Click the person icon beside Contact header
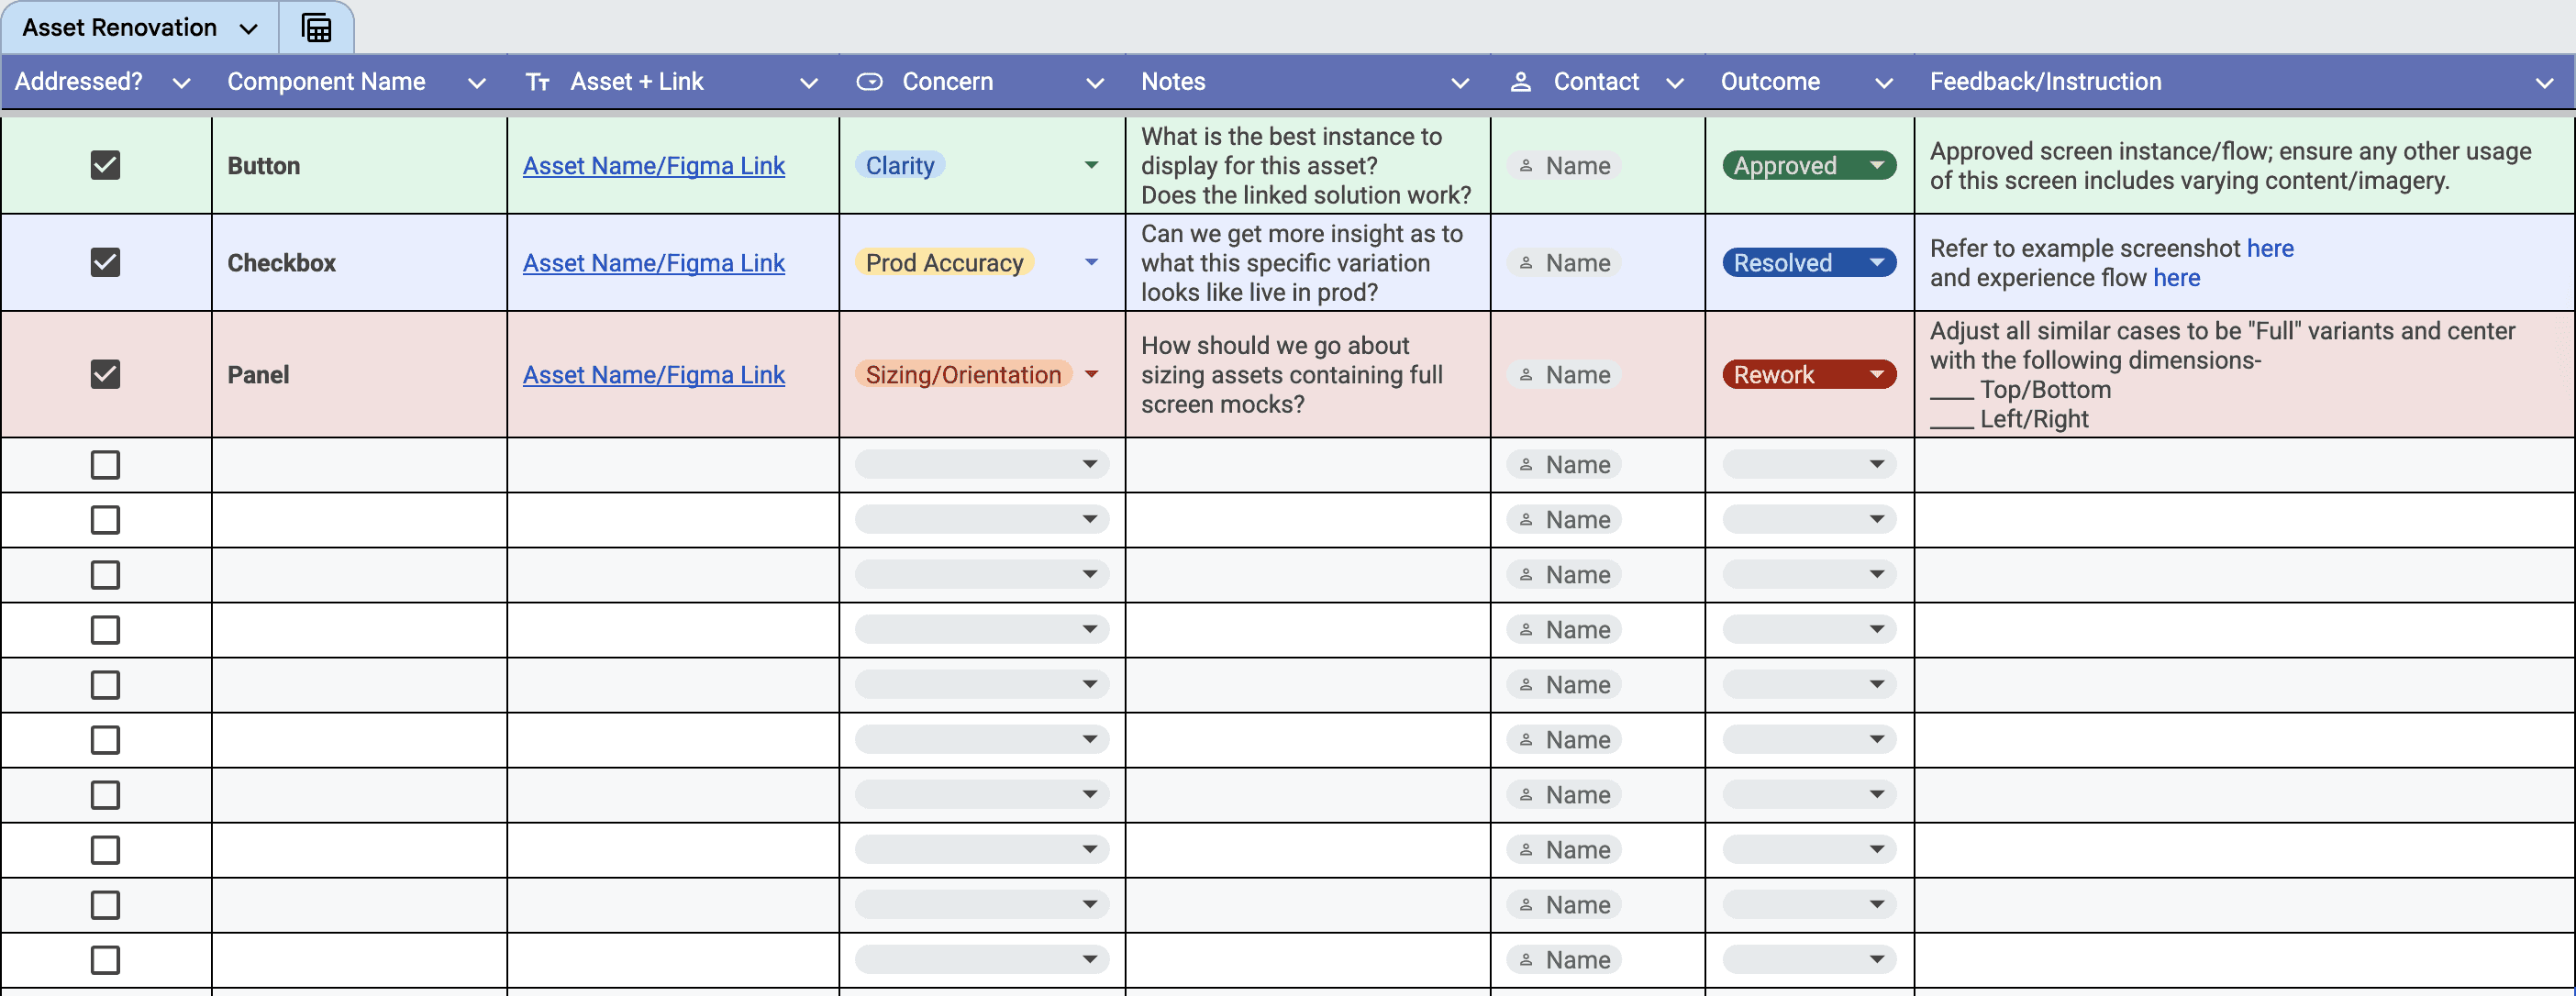2576x996 pixels. click(x=1520, y=82)
